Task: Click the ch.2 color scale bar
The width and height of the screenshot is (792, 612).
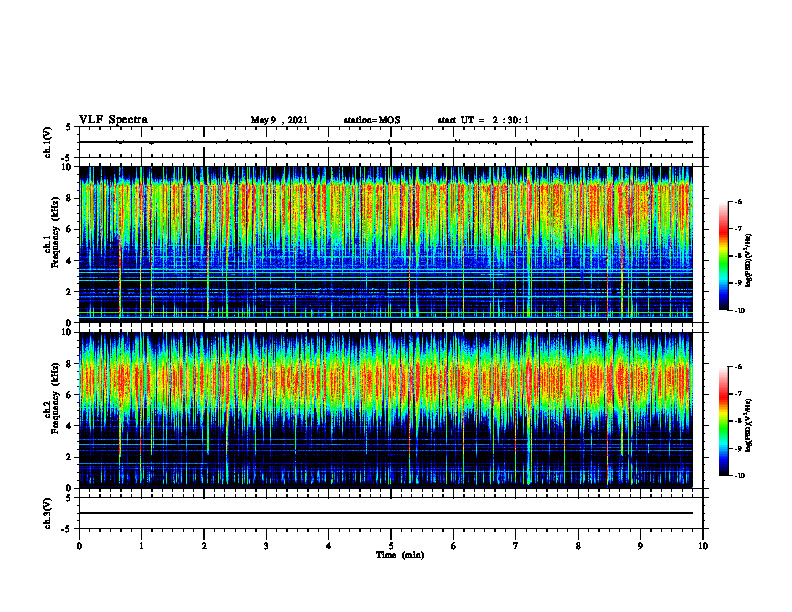Action: (x=724, y=421)
